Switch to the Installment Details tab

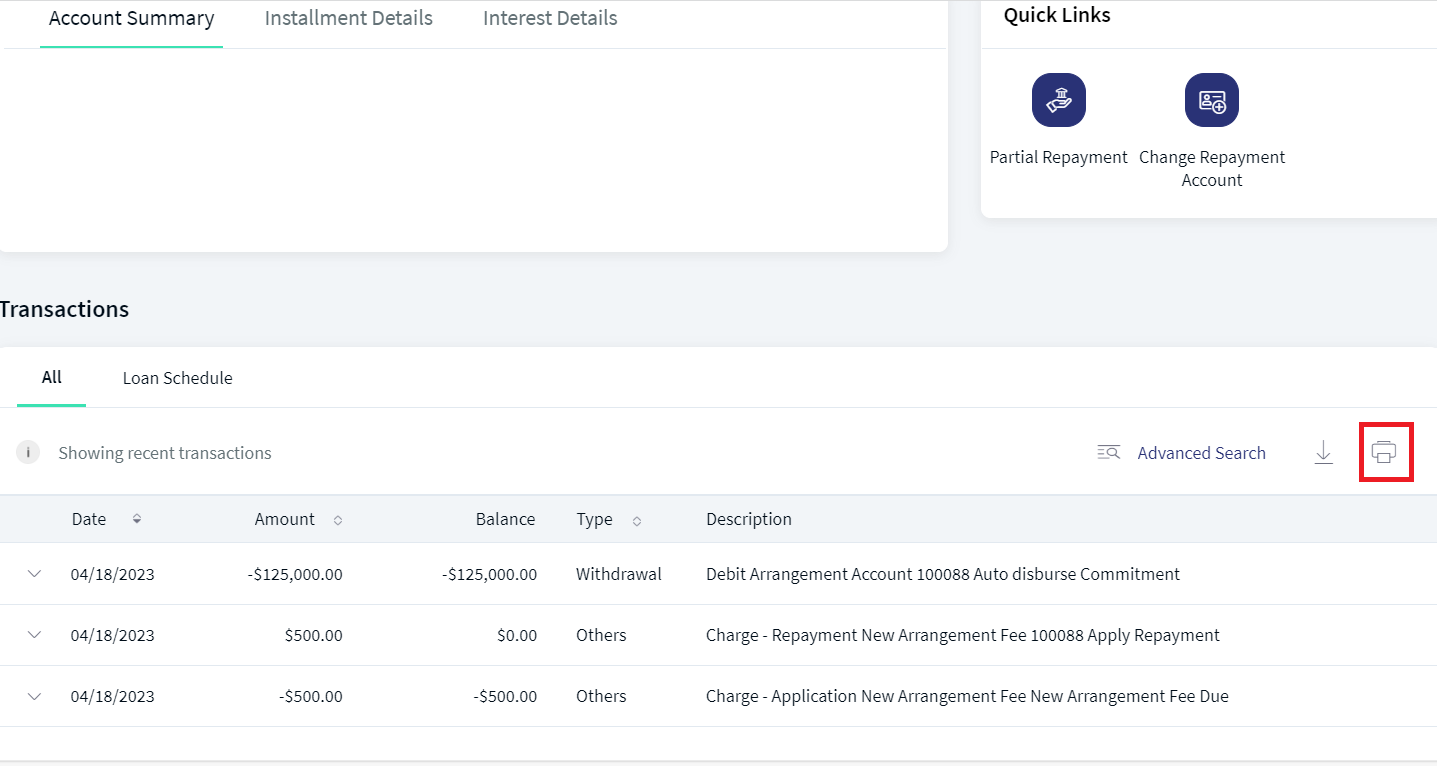pos(349,18)
